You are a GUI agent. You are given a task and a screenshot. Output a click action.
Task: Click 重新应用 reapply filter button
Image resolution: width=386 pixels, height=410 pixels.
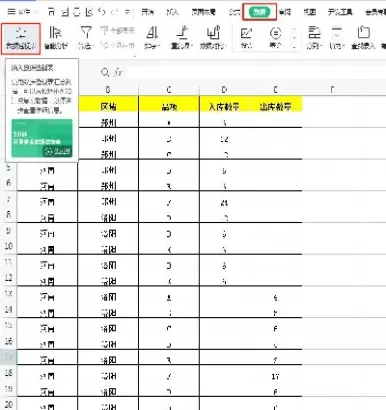coord(117,44)
